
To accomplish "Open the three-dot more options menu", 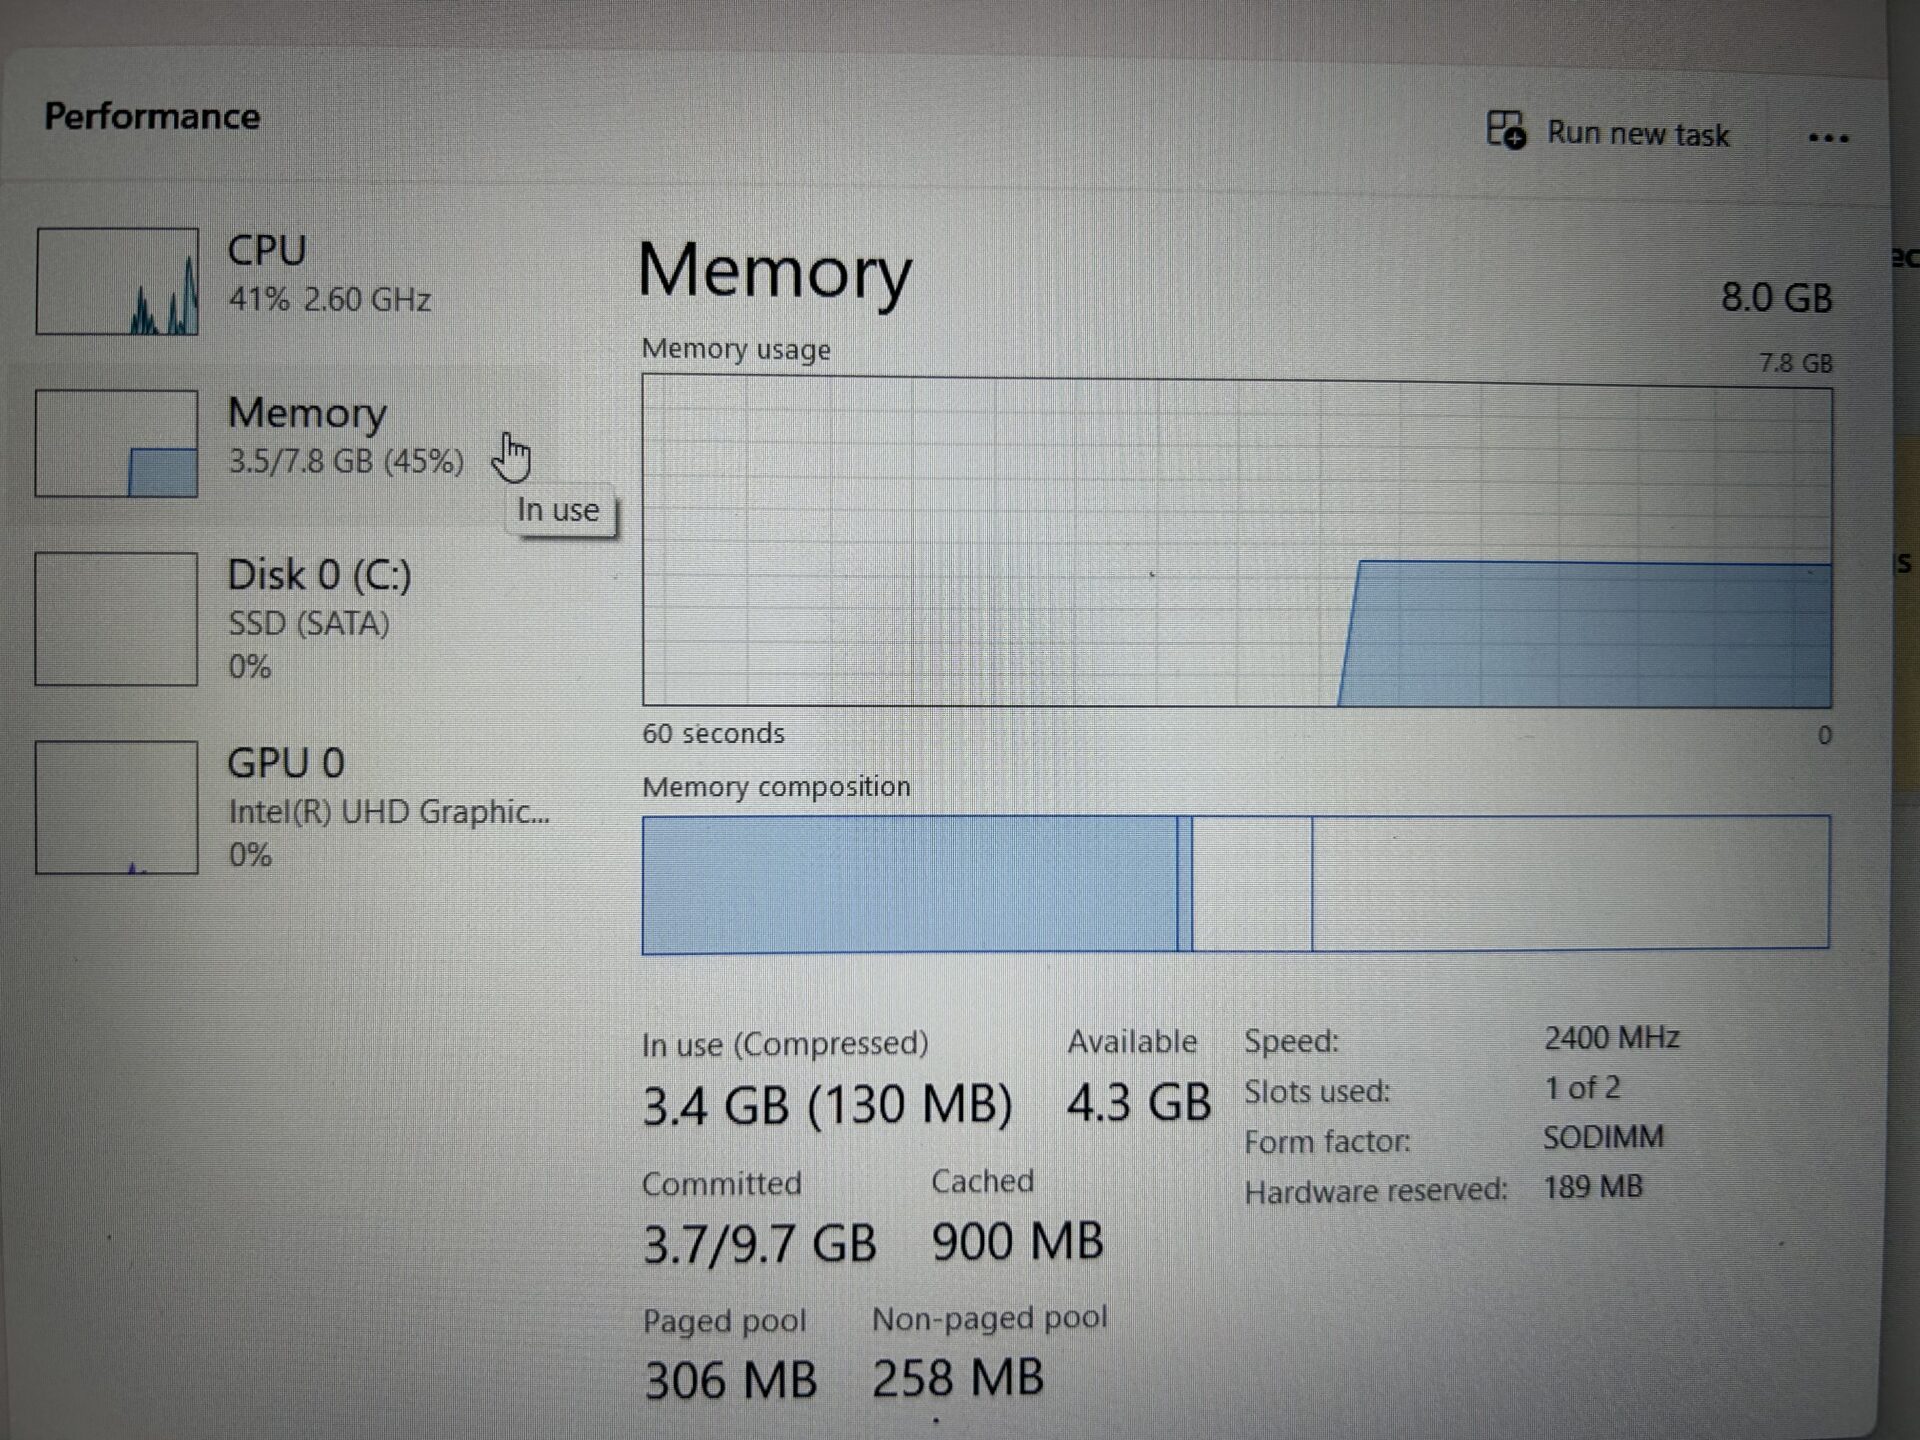I will pyautogui.click(x=1828, y=138).
